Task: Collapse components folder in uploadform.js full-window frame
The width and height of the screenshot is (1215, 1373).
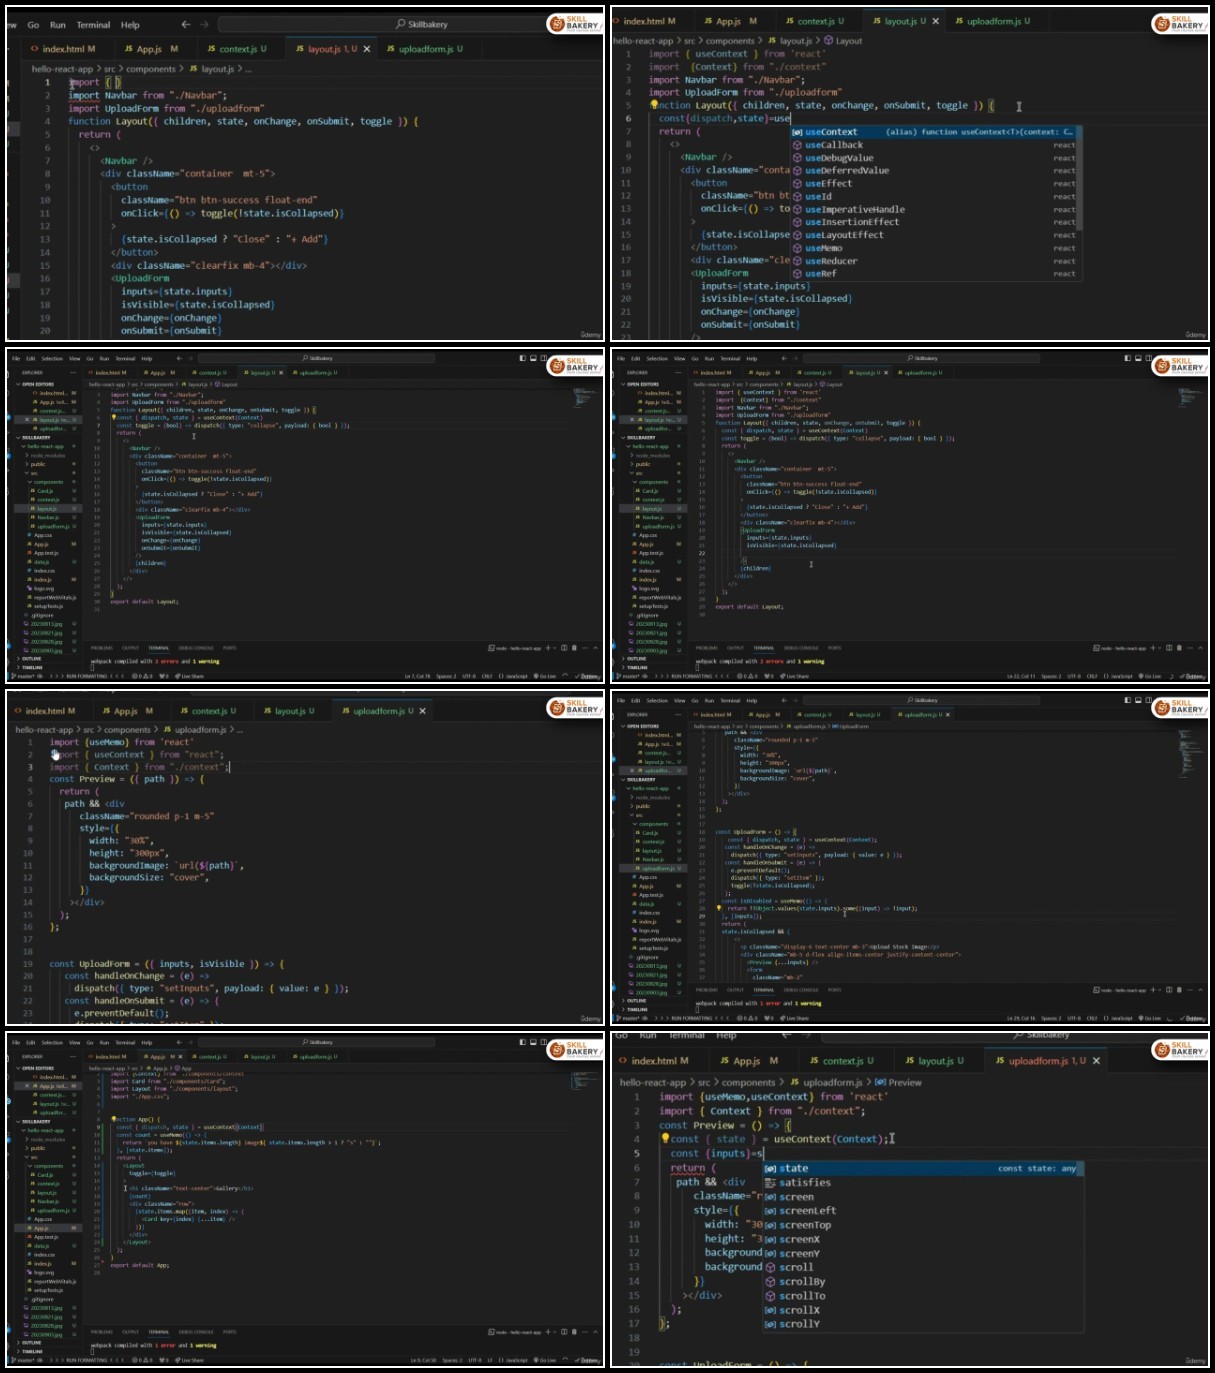Action: (654, 824)
